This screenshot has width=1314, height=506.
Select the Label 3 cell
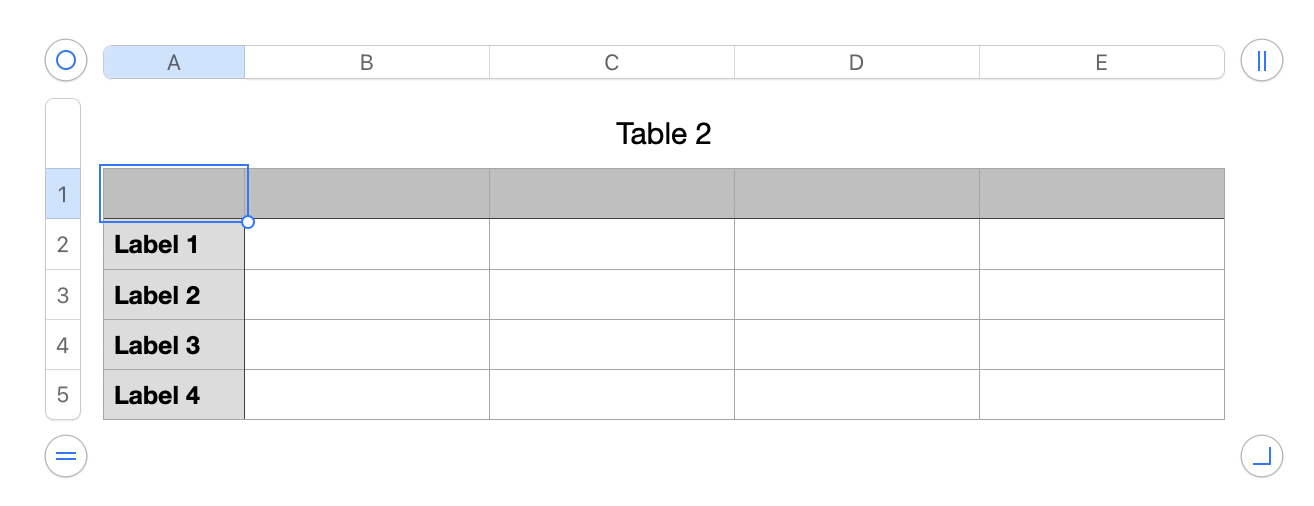point(174,345)
